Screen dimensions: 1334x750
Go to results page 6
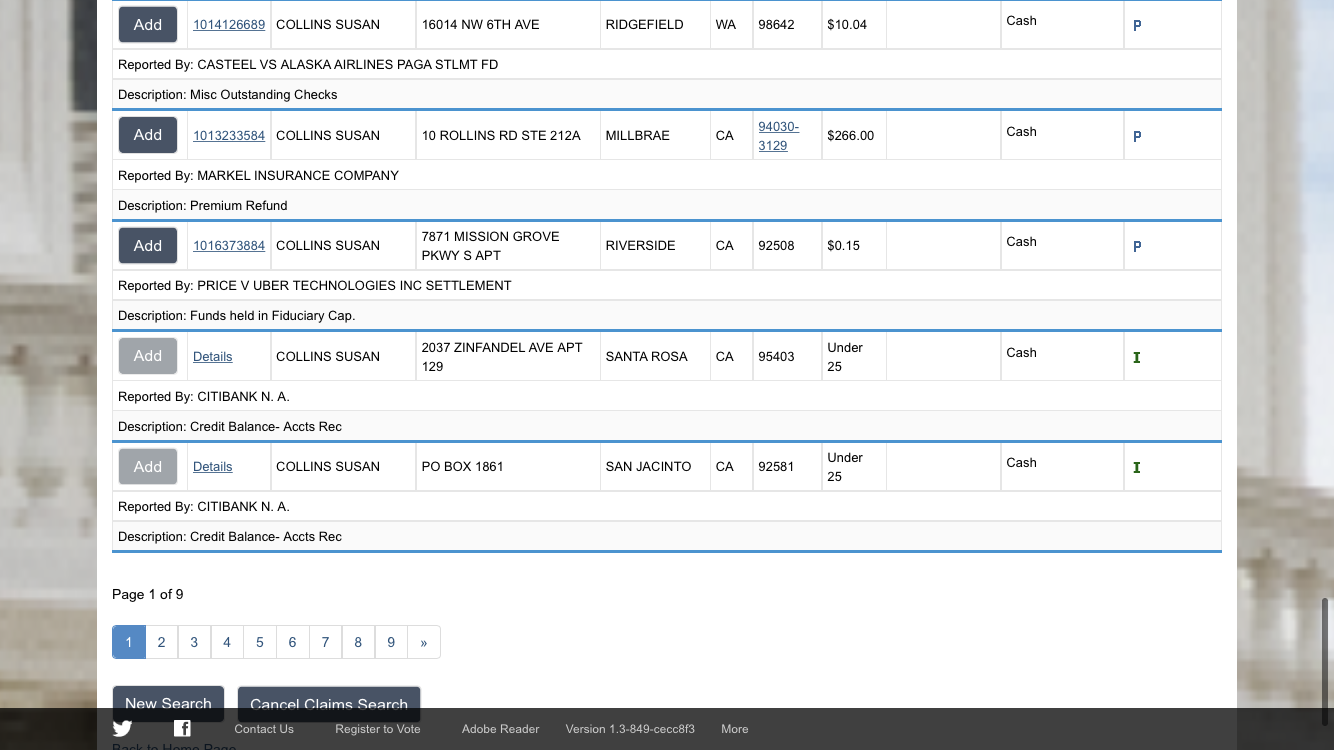point(293,642)
